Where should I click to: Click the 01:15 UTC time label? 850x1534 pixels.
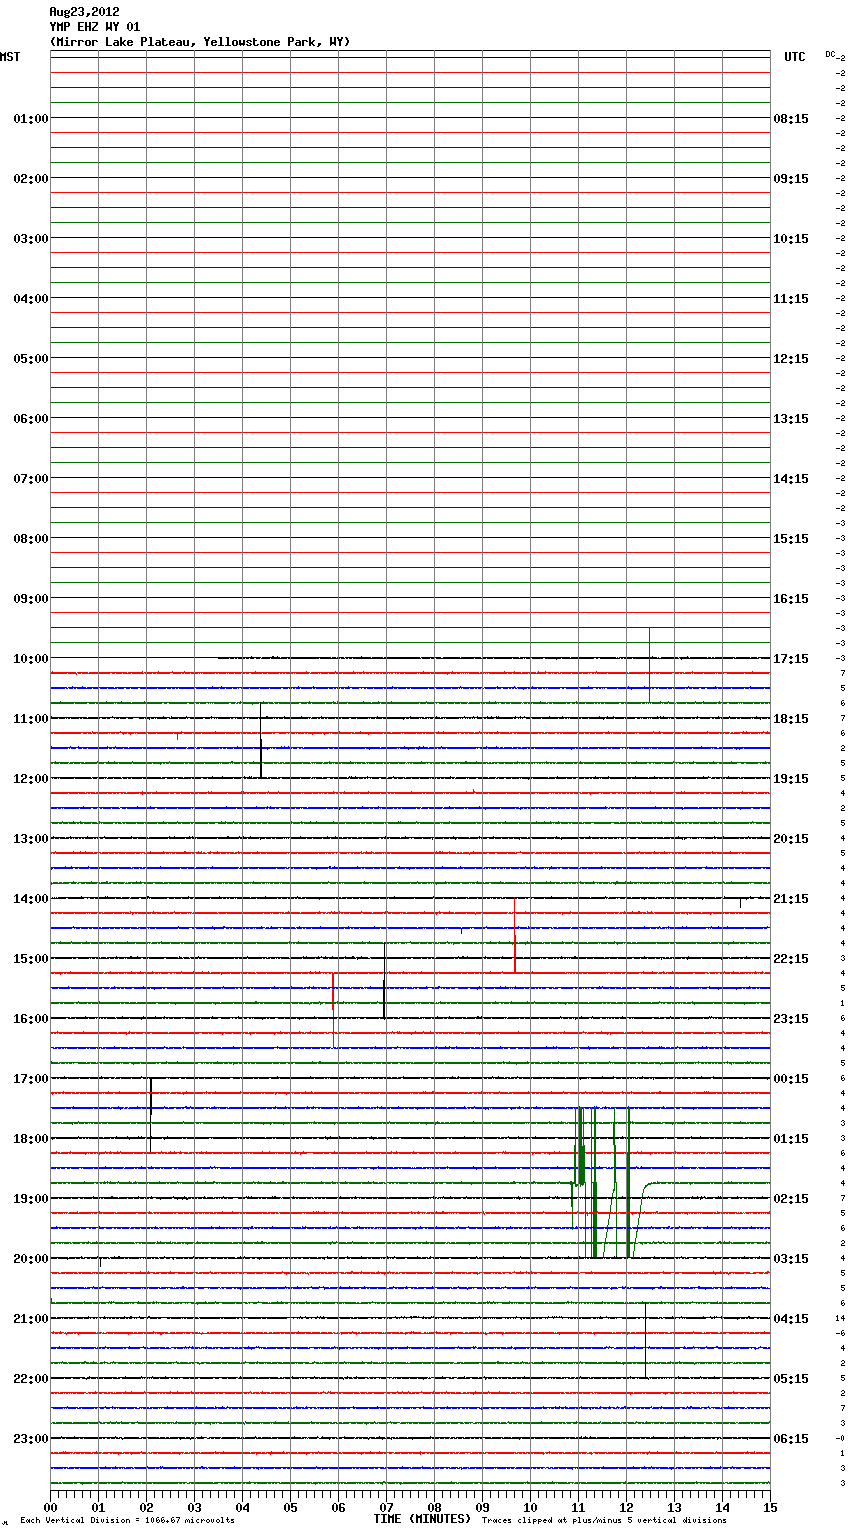tap(791, 1139)
